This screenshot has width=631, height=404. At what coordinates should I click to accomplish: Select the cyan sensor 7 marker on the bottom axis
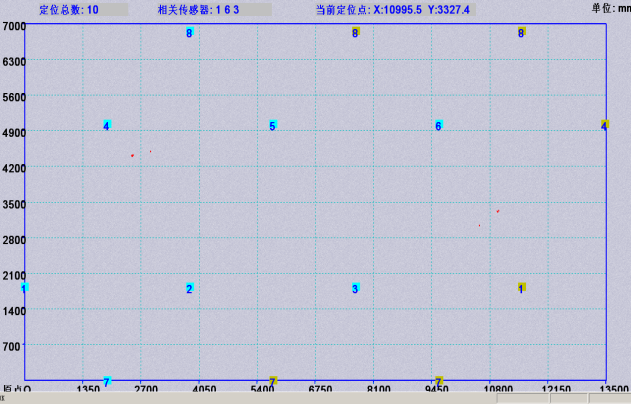coord(107,382)
